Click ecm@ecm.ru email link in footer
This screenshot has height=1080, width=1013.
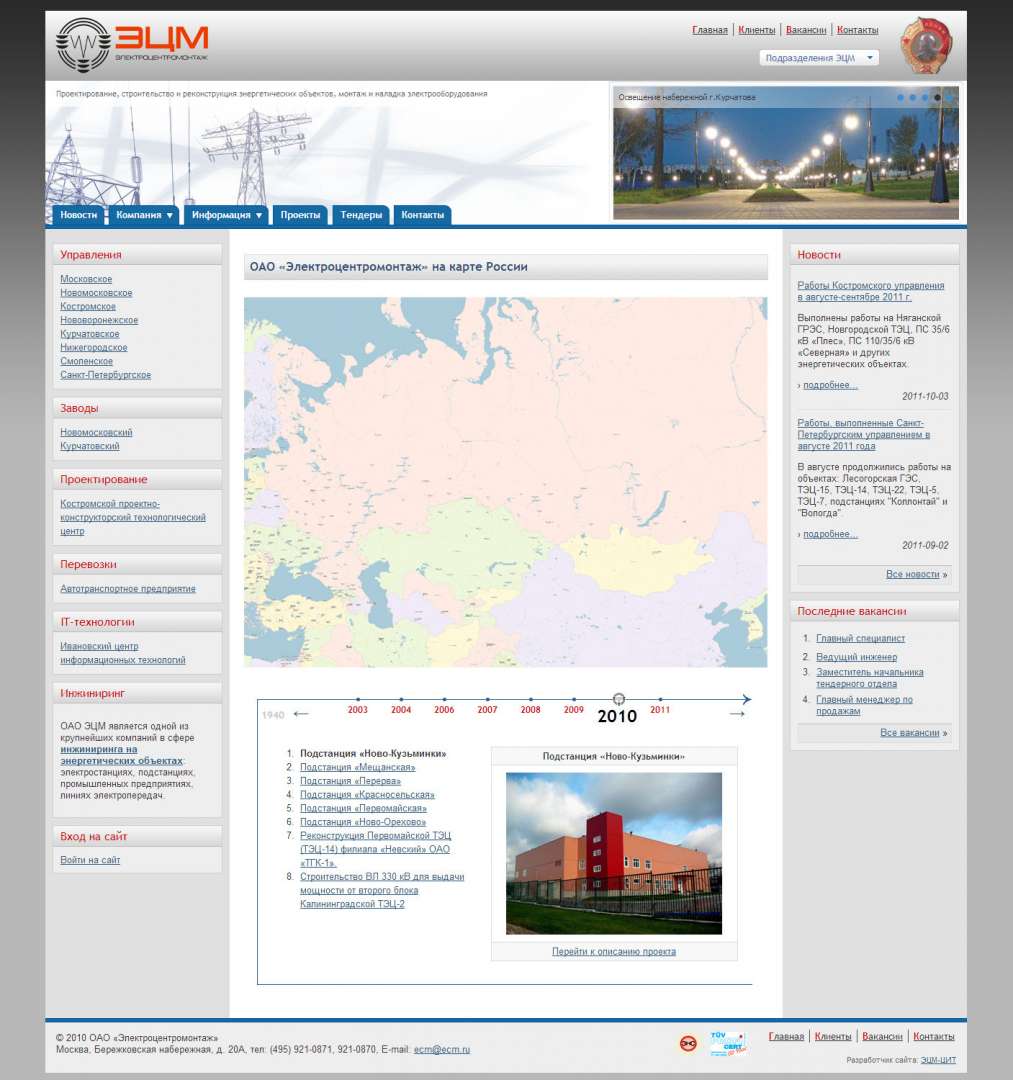(441, 1050)
